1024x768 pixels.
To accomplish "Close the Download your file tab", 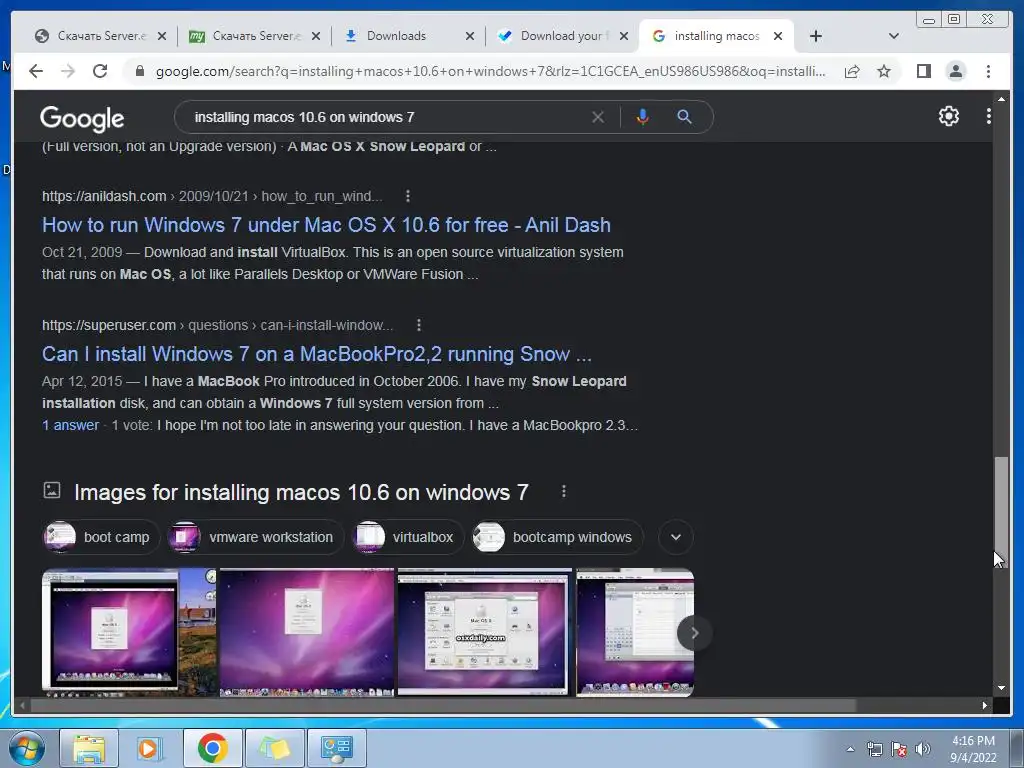I will pyautogui.click(x=624, y=36).
